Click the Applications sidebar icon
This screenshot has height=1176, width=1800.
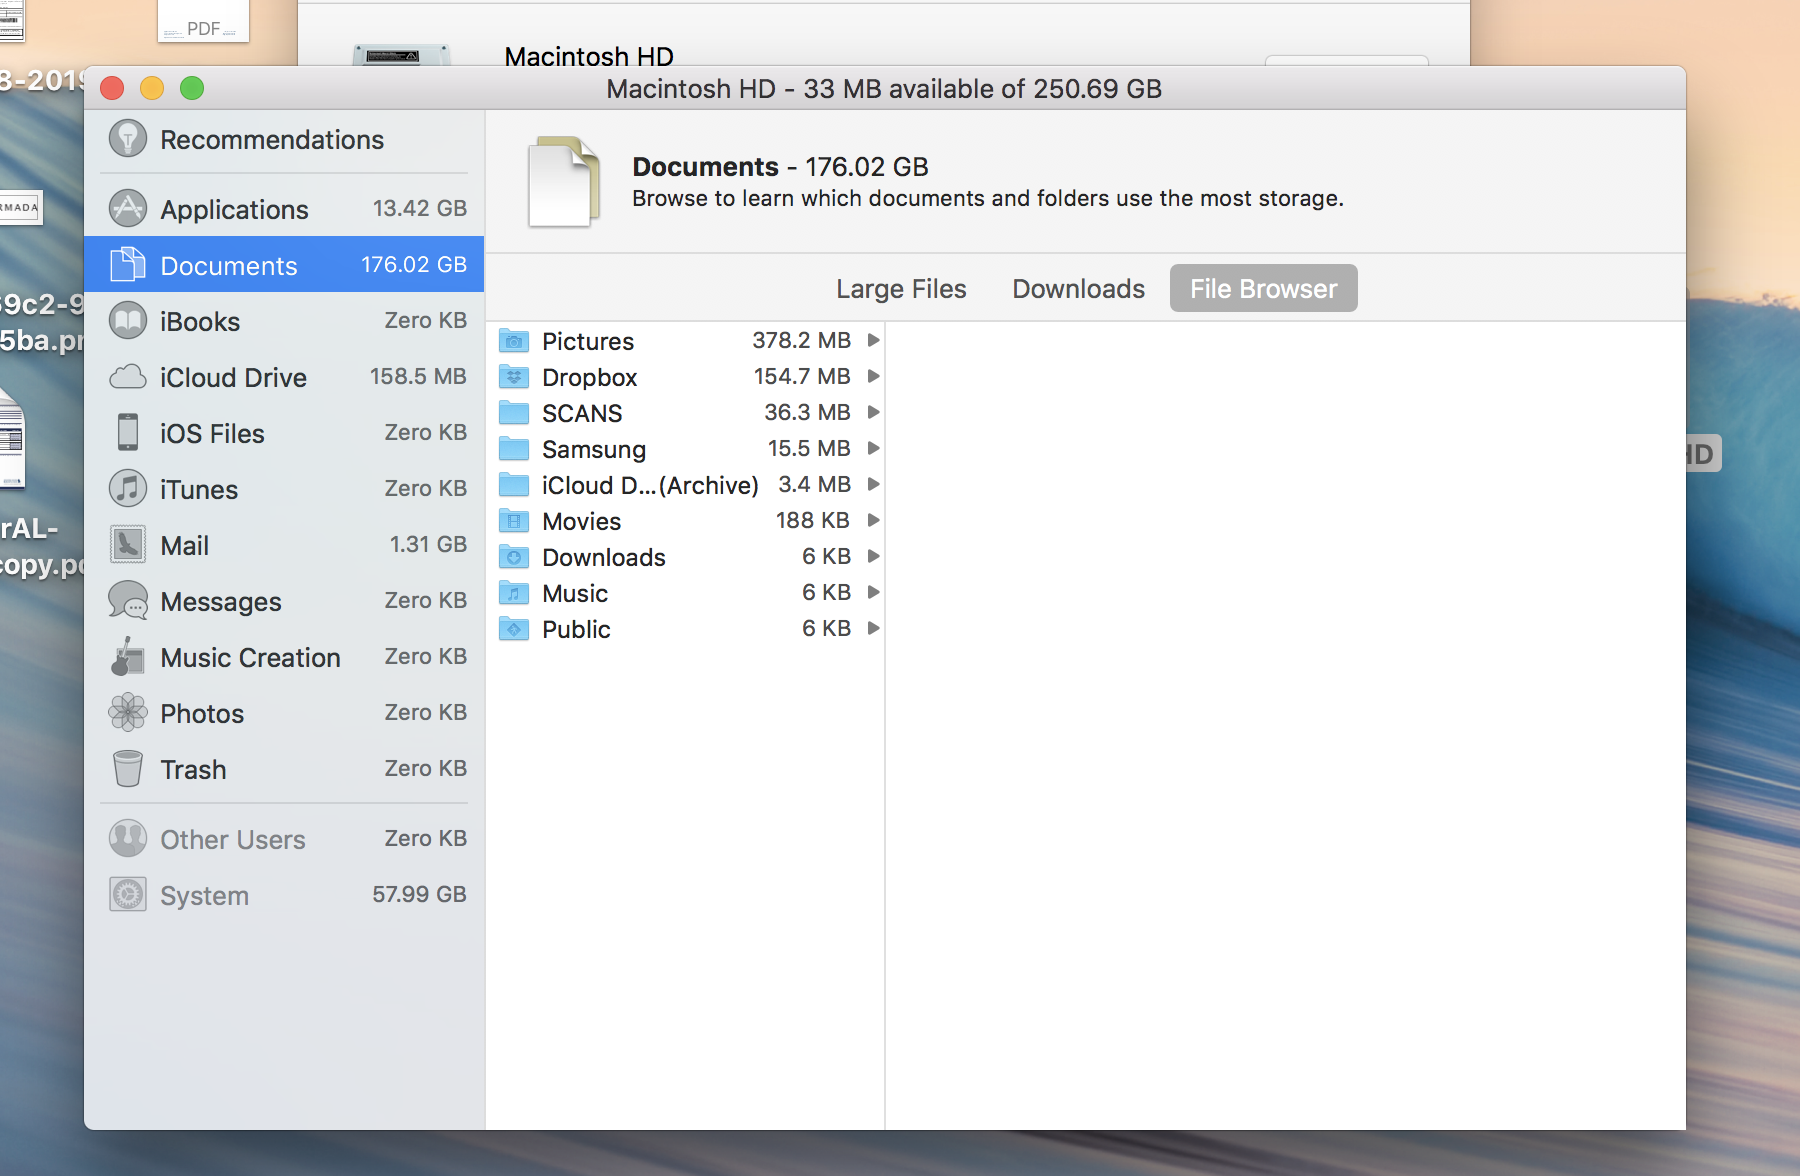(x=128, y=208)
